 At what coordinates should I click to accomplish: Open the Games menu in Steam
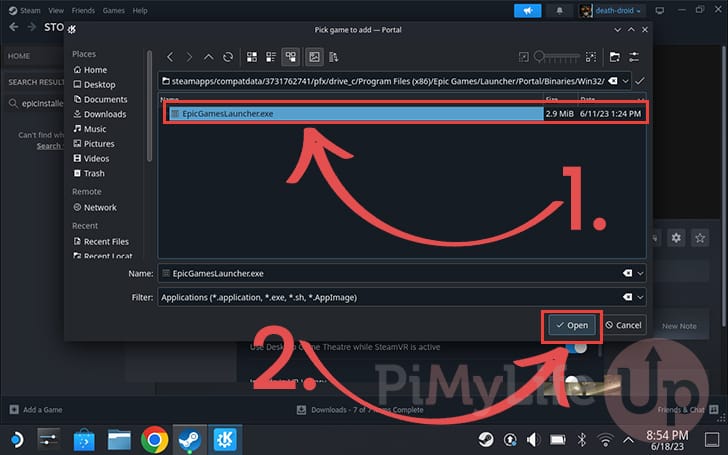coord(114,10)
